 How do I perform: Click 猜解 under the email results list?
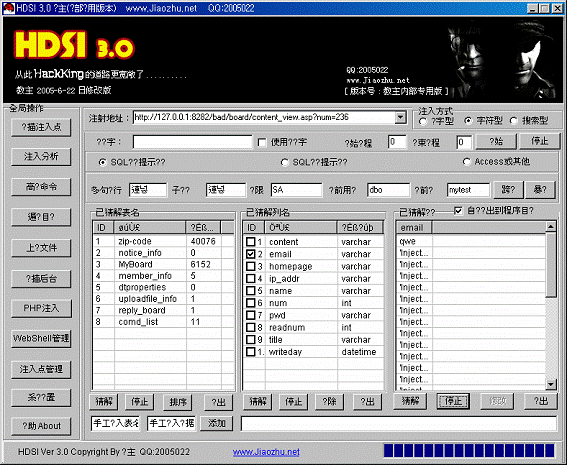pos(410,401)
